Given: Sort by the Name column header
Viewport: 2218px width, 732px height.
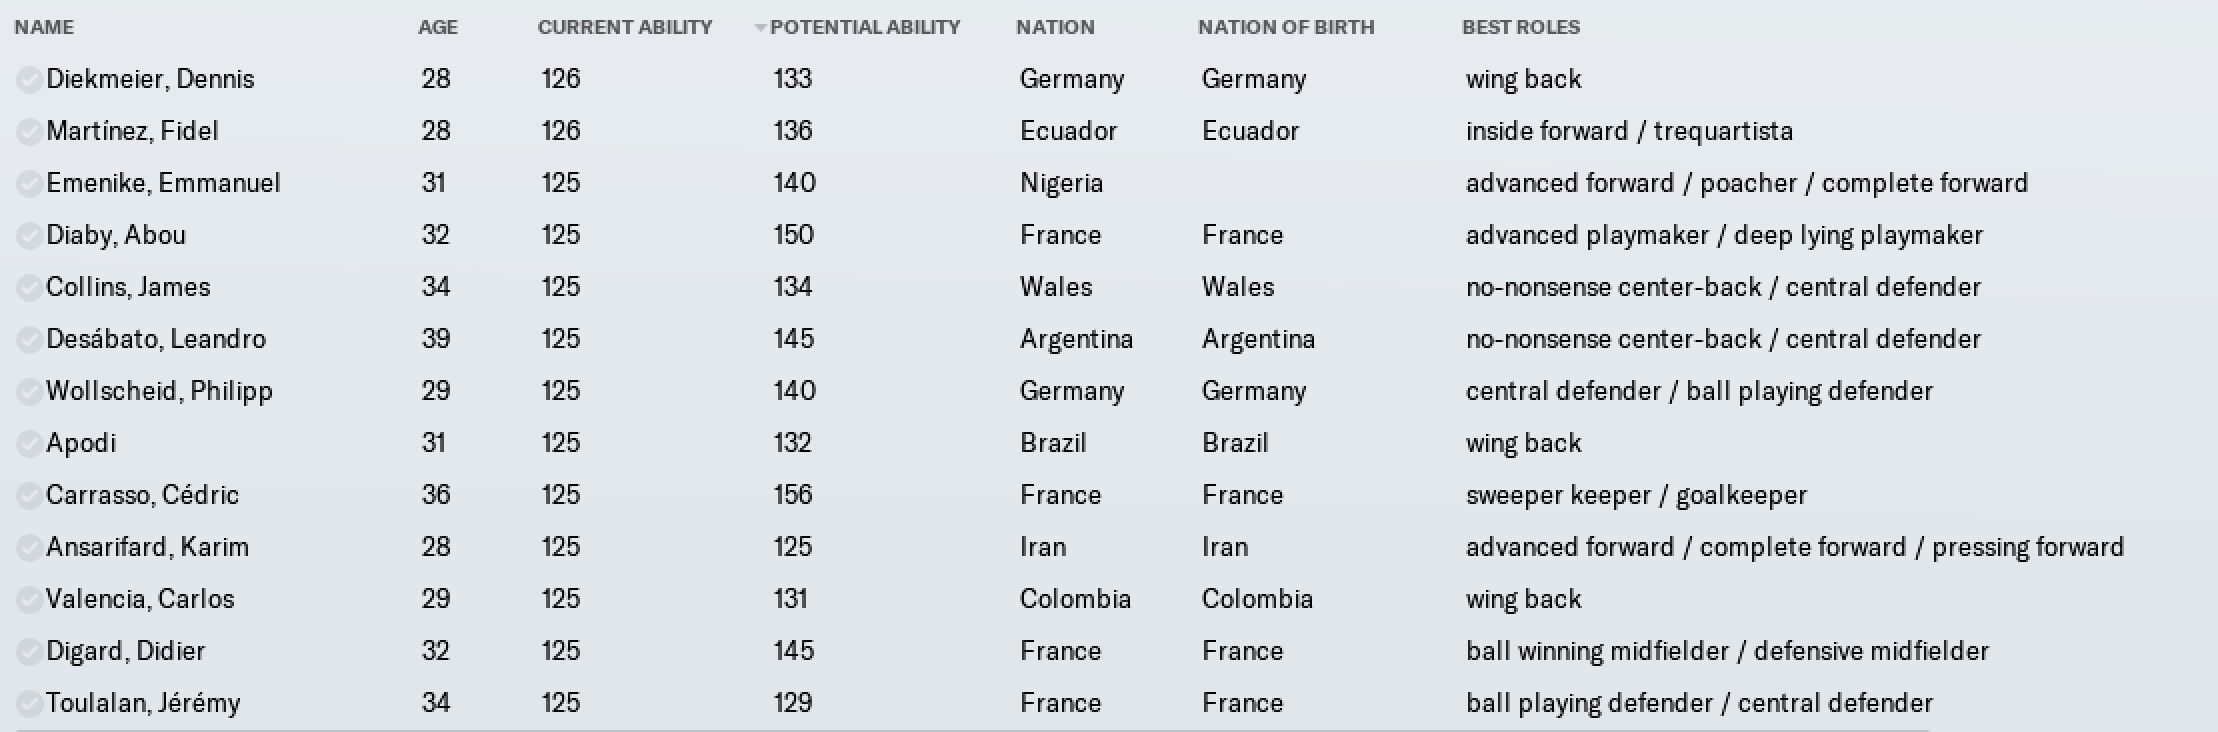Looking at the screenshot, I should [x=44, y=27].
